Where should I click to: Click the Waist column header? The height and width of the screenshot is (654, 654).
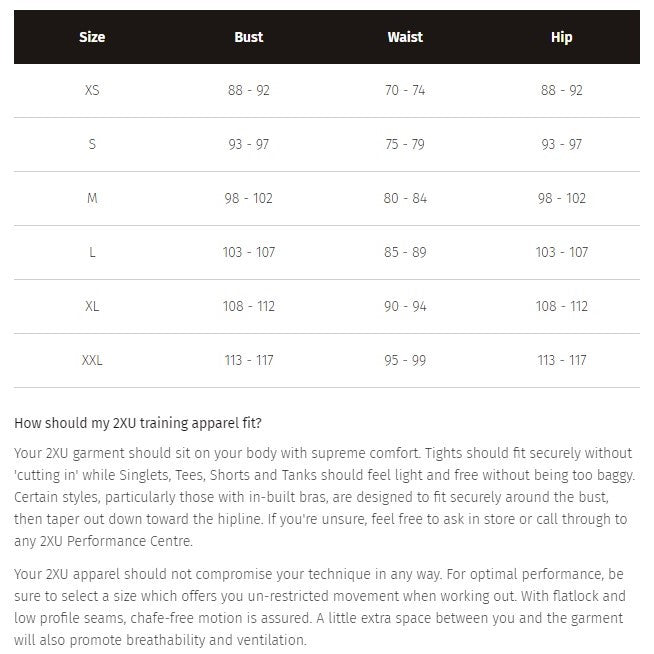point(405,37)
